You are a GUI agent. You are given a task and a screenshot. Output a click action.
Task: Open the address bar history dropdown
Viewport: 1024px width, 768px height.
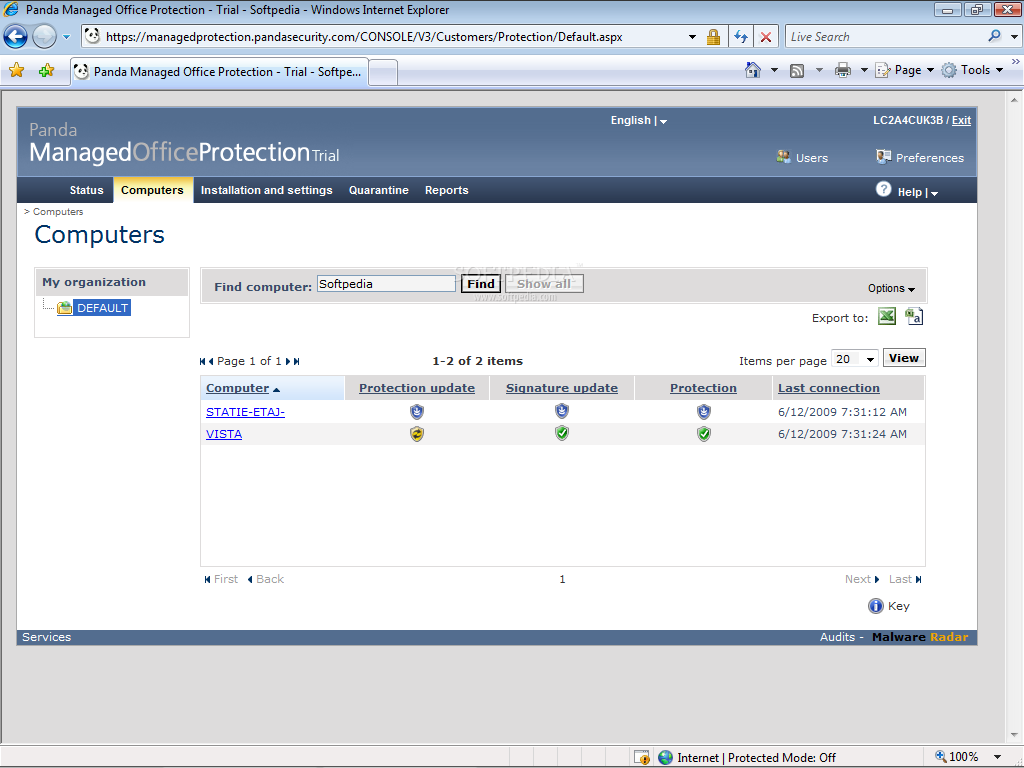click(x=692, y=37)
